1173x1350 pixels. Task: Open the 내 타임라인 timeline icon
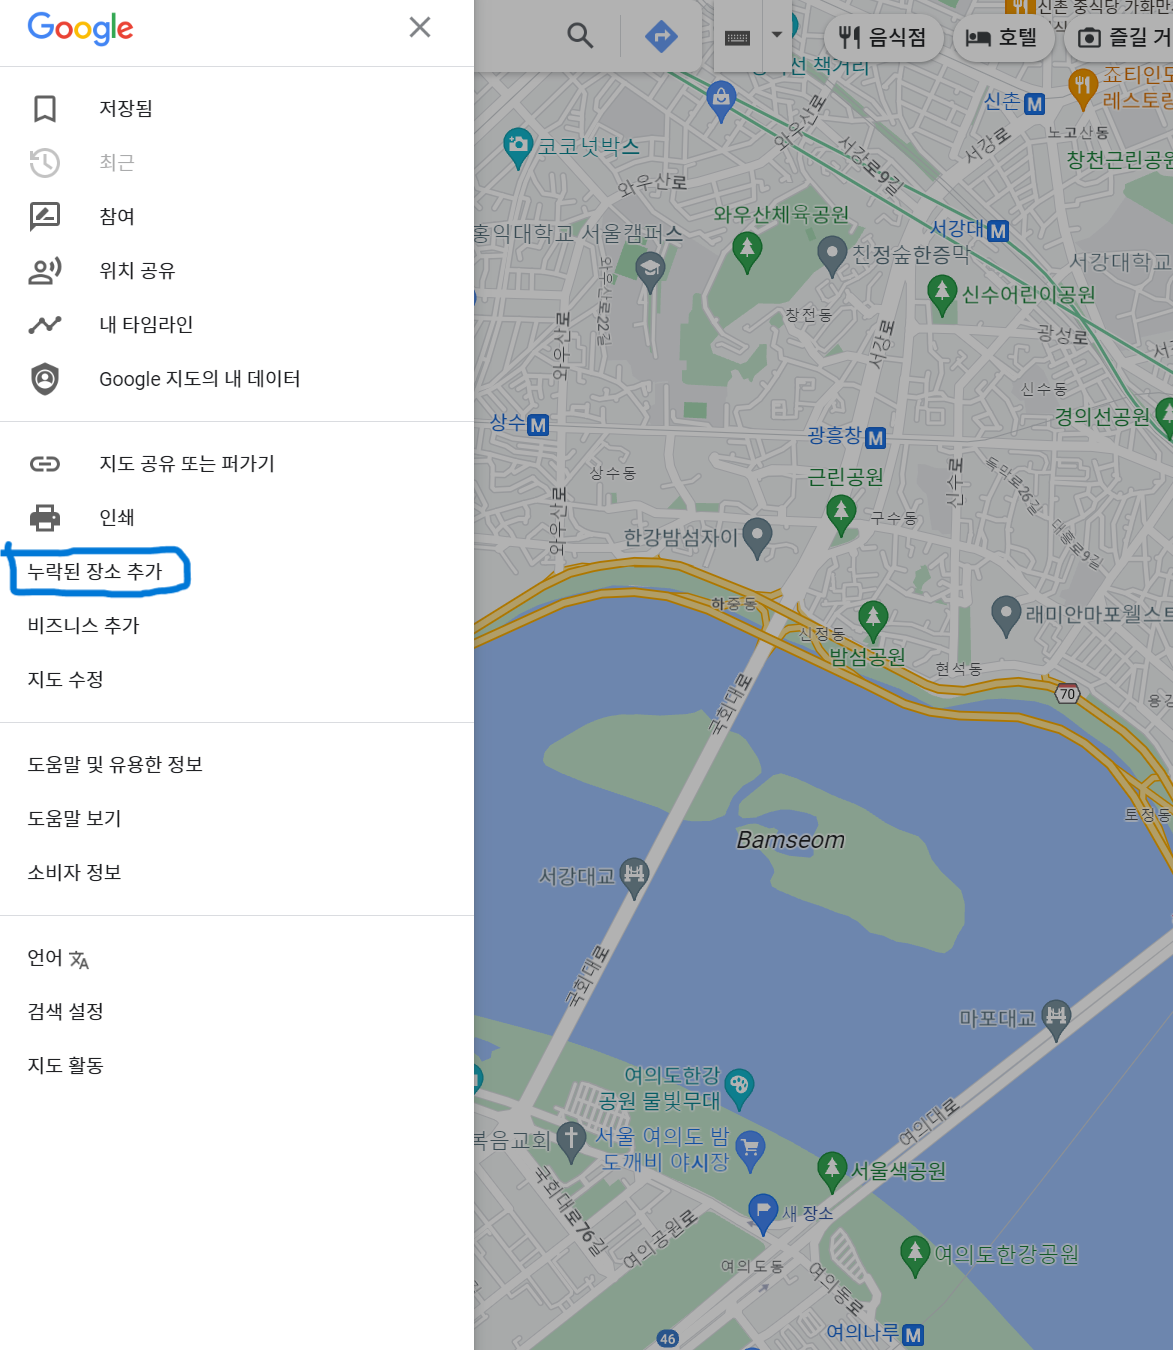click(44, 324)
